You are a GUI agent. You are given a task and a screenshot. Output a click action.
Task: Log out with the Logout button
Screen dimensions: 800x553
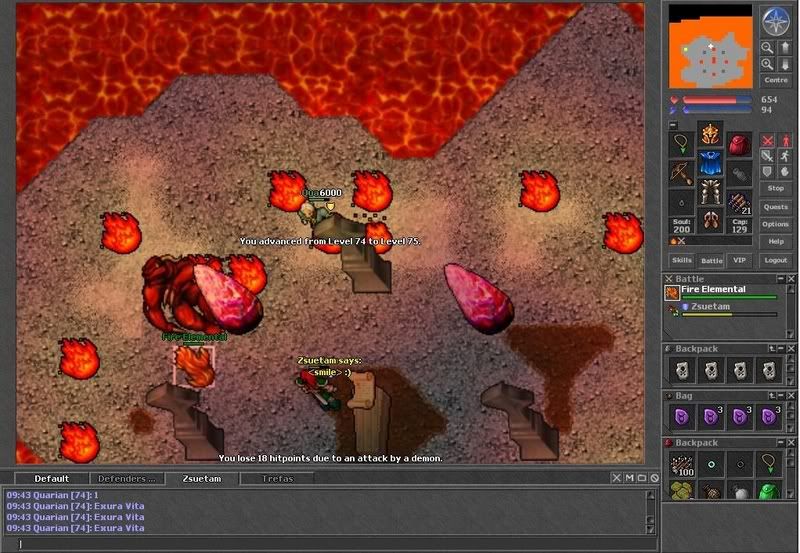776,260
